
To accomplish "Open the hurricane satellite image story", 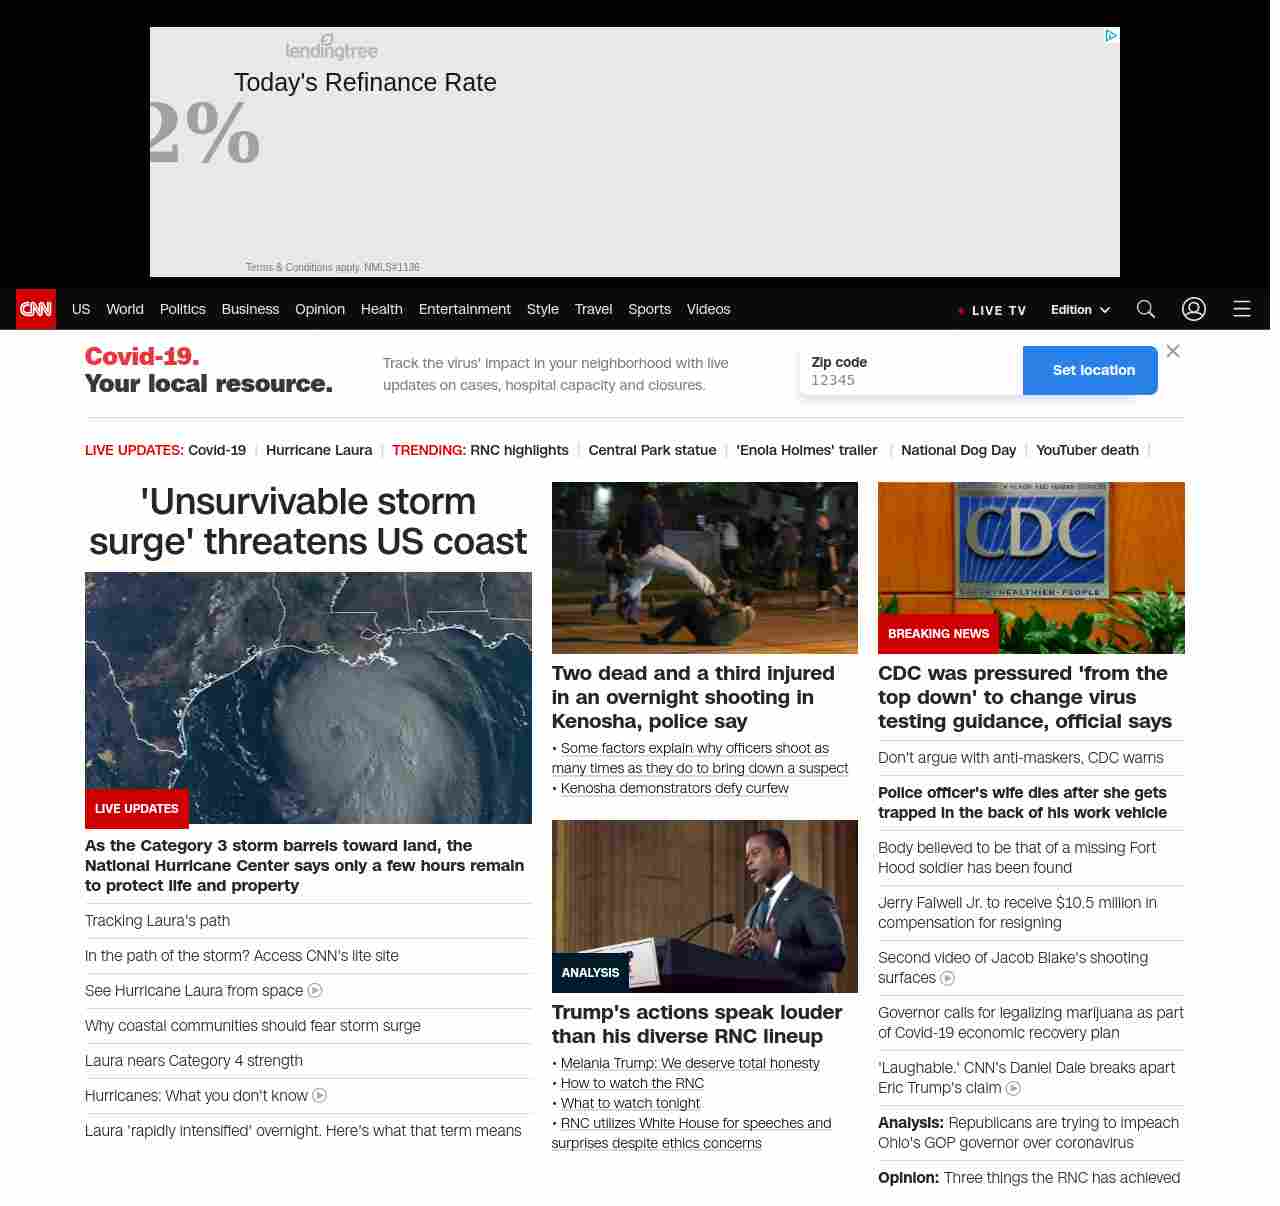I will click(x=308, y=697).
